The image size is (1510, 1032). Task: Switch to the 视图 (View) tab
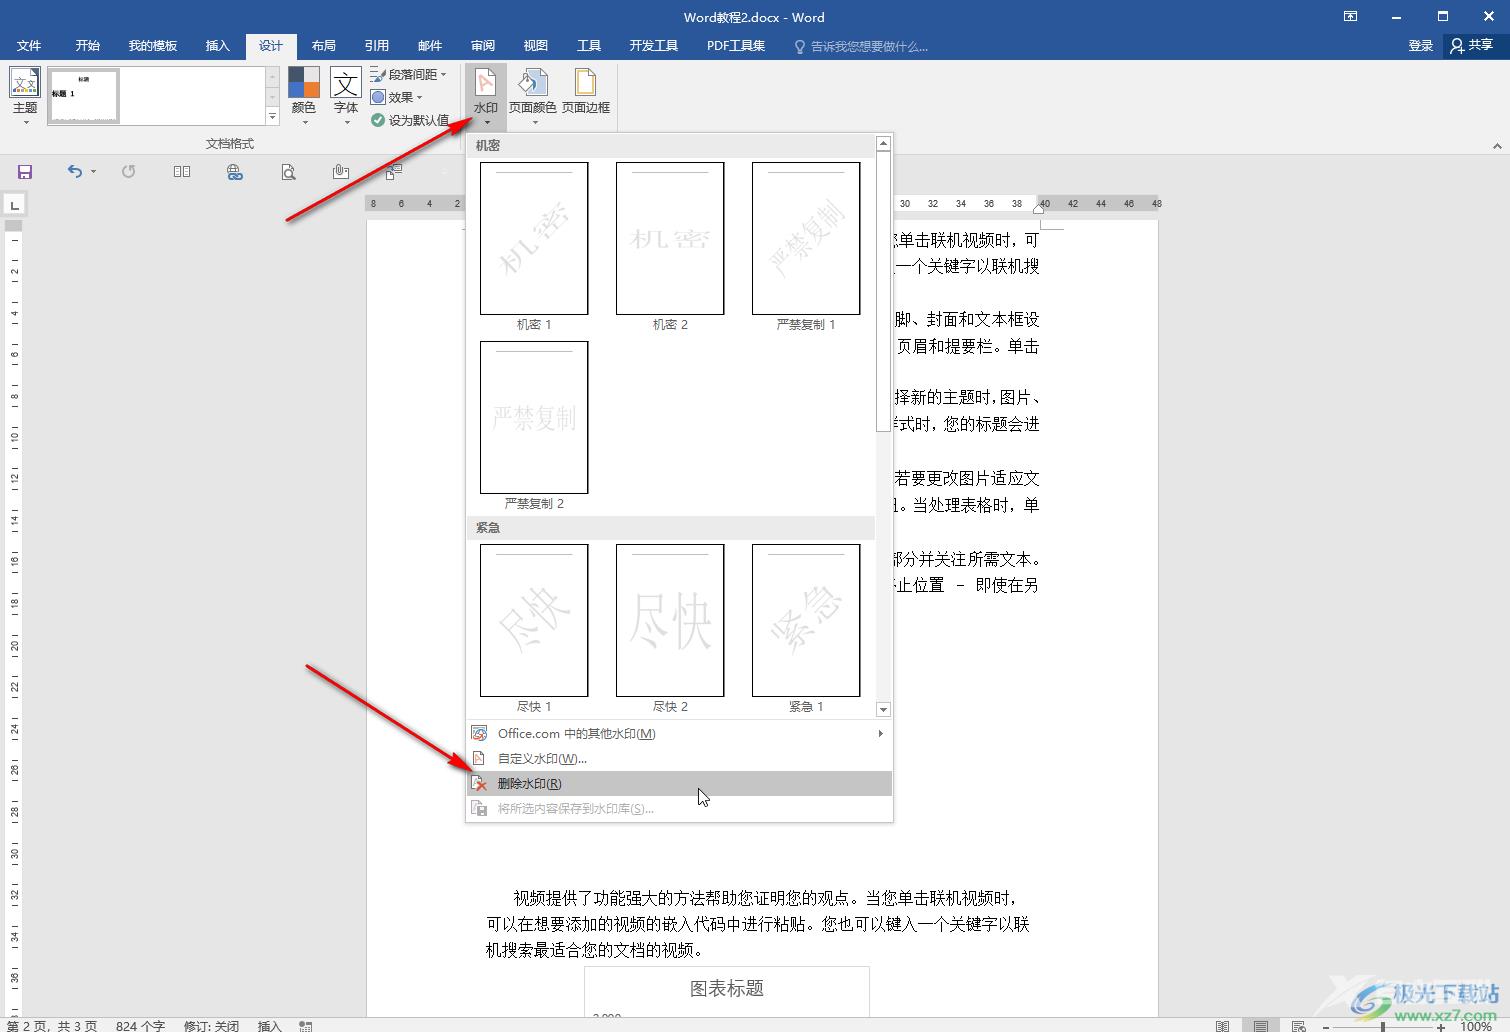coord(536,46)
